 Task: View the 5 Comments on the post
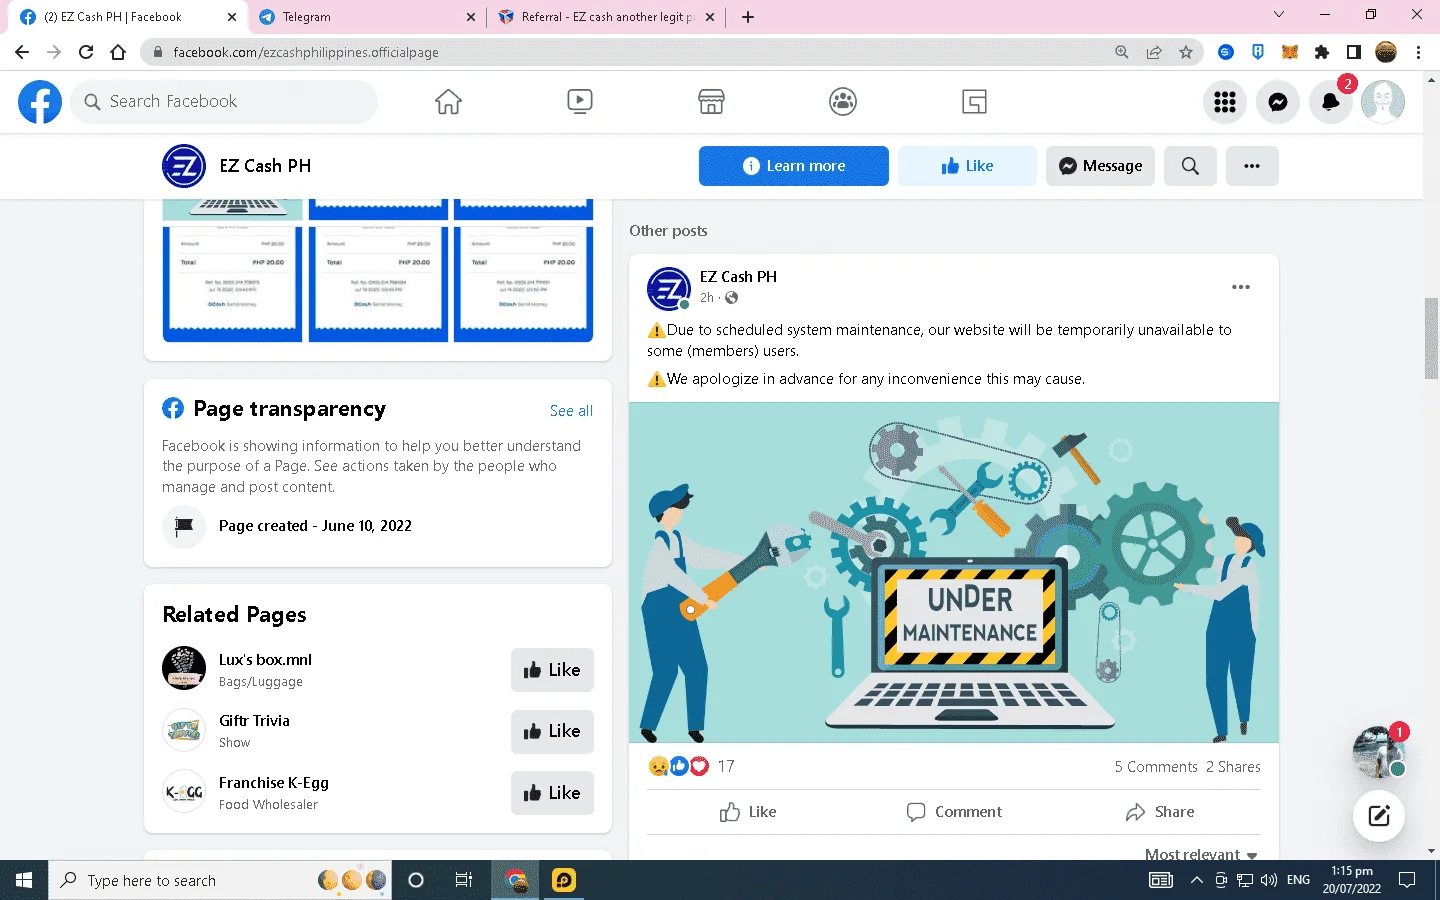tap(1156, 767)
